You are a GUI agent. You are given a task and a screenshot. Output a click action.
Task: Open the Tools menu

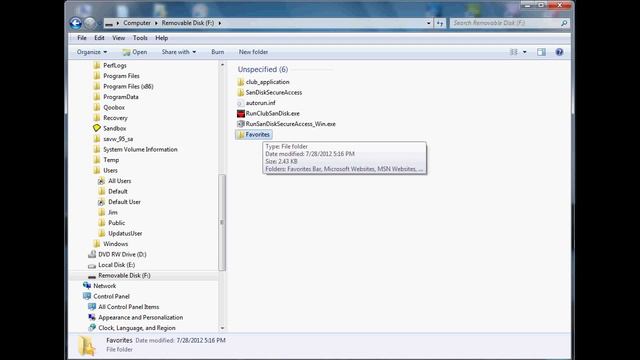[140, 38]
